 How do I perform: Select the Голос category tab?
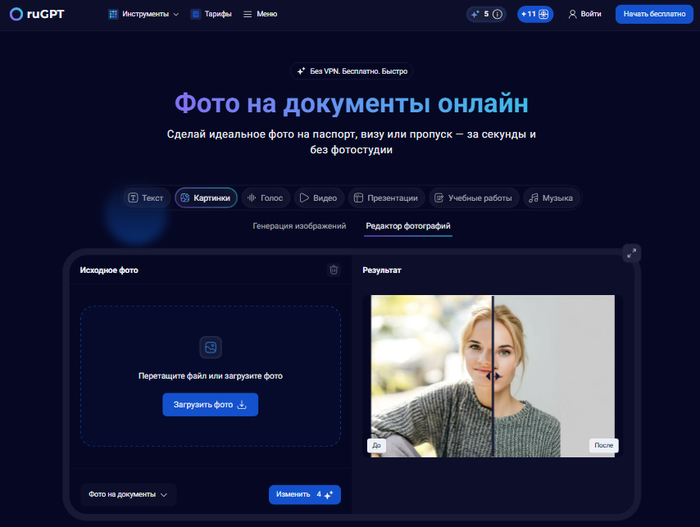pyautogui.click(x=264, y=198)
